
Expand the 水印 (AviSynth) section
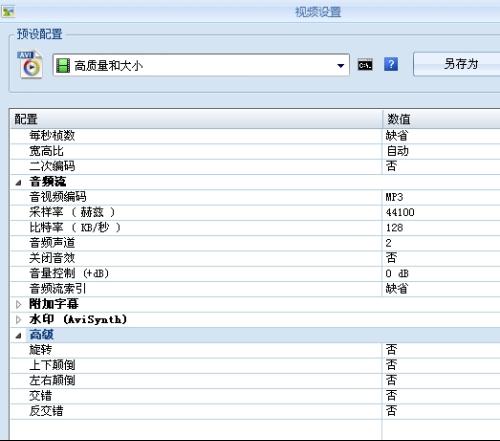click(x=19, y=320)
